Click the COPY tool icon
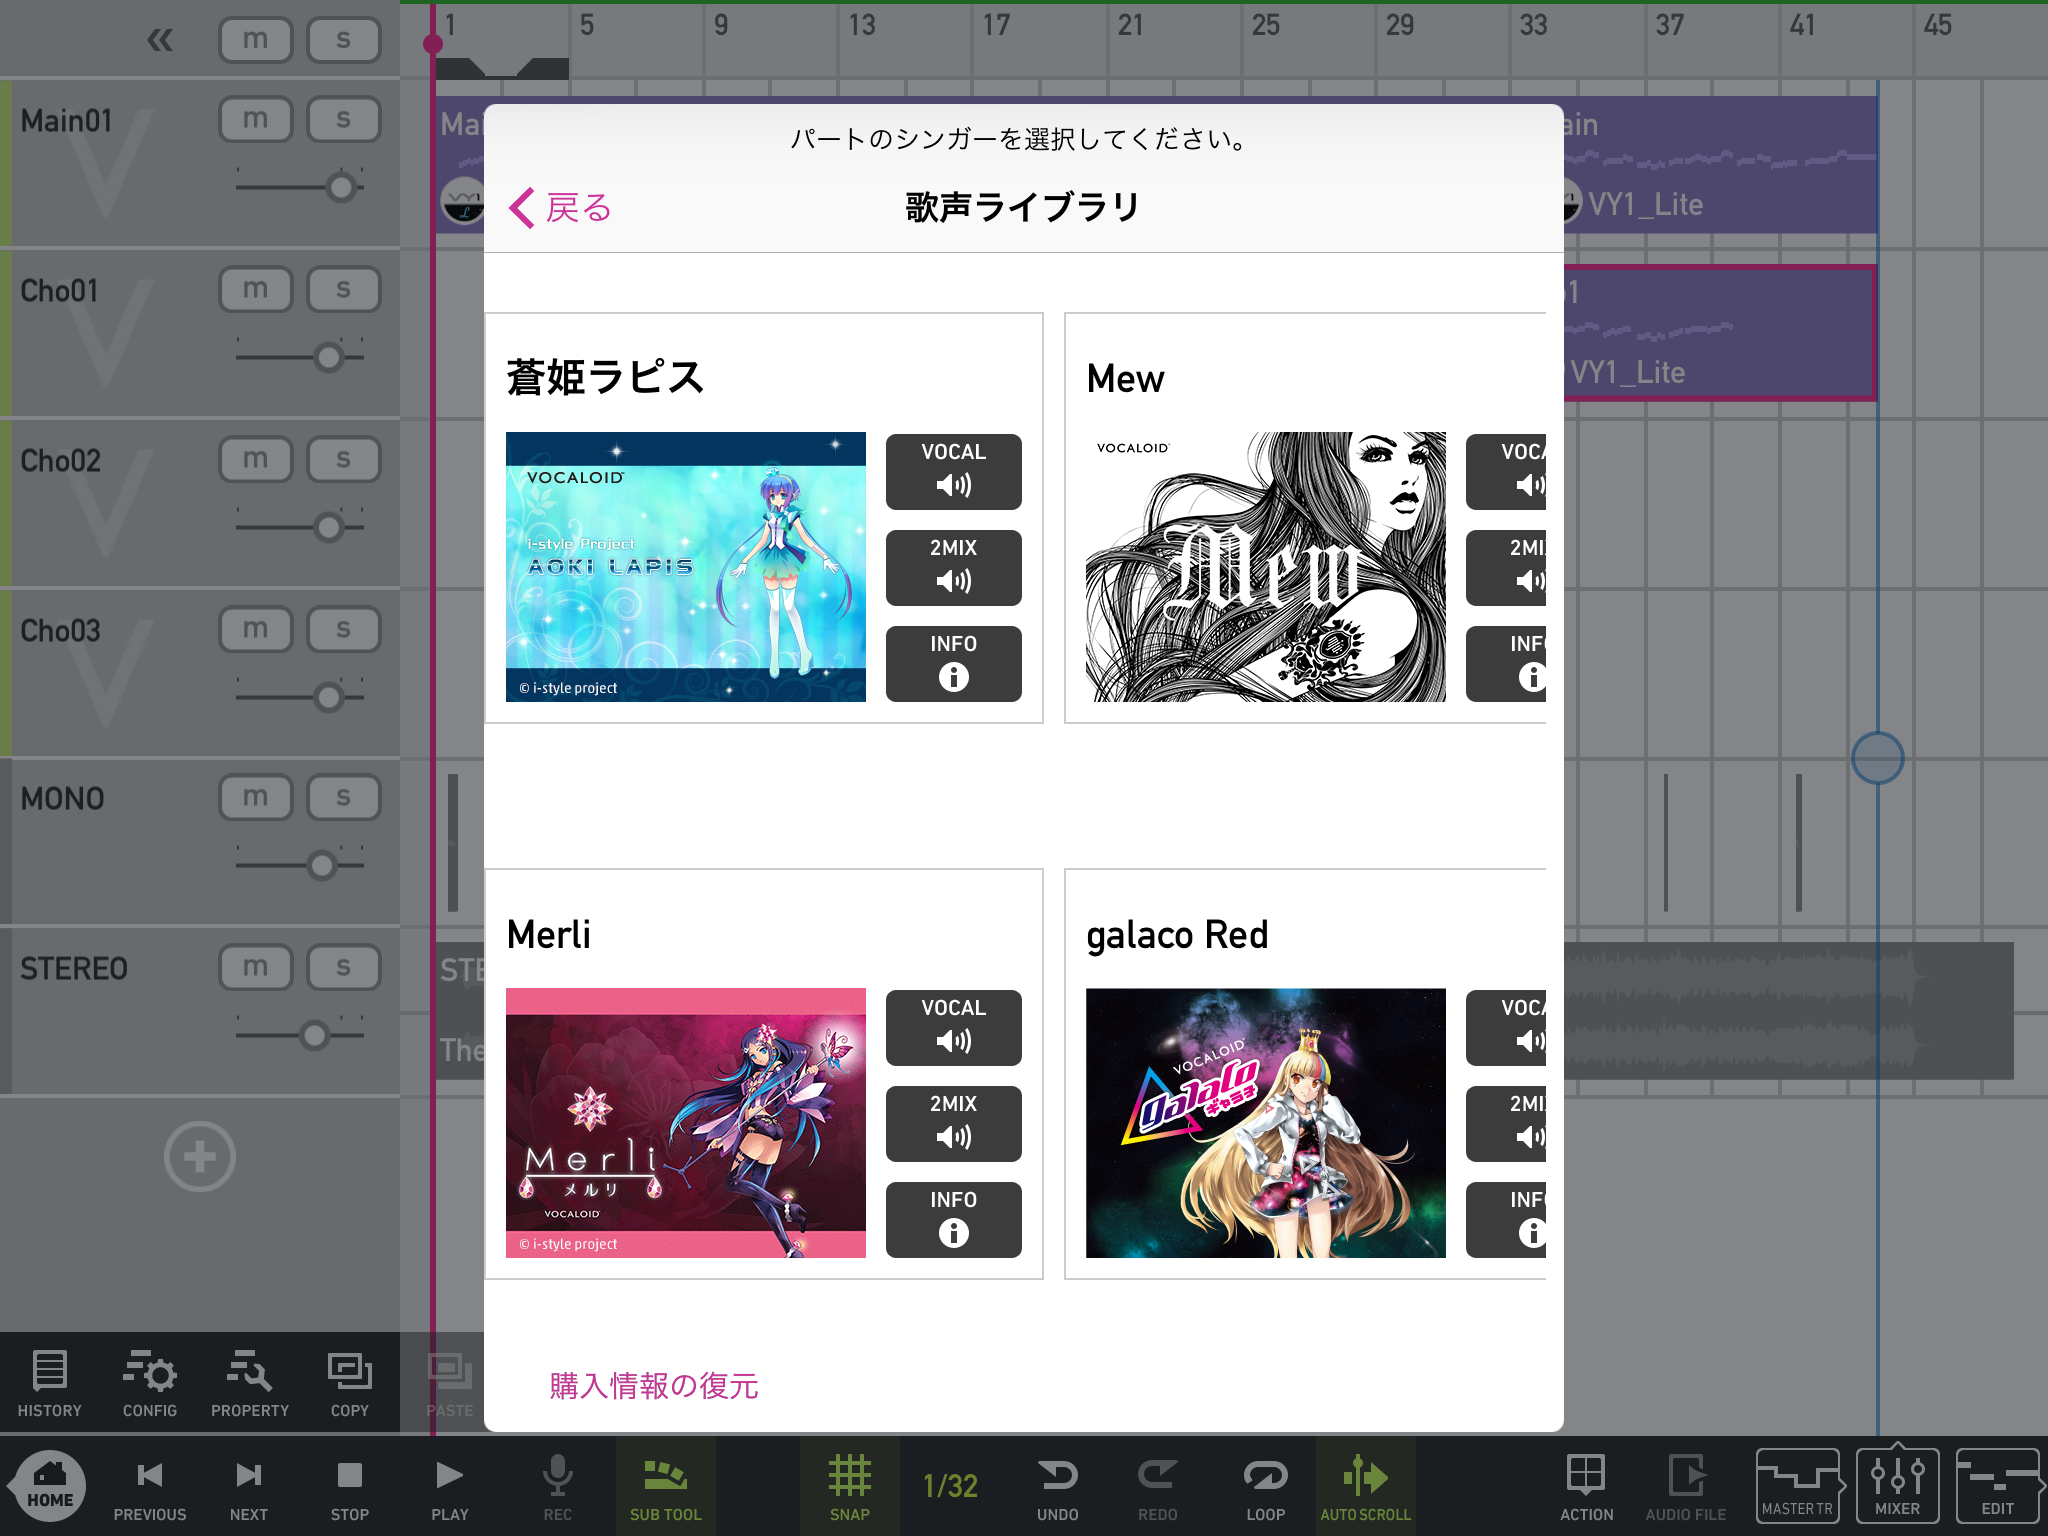The height and width of the screenshot is (1536, 2048). [350, 1384]
